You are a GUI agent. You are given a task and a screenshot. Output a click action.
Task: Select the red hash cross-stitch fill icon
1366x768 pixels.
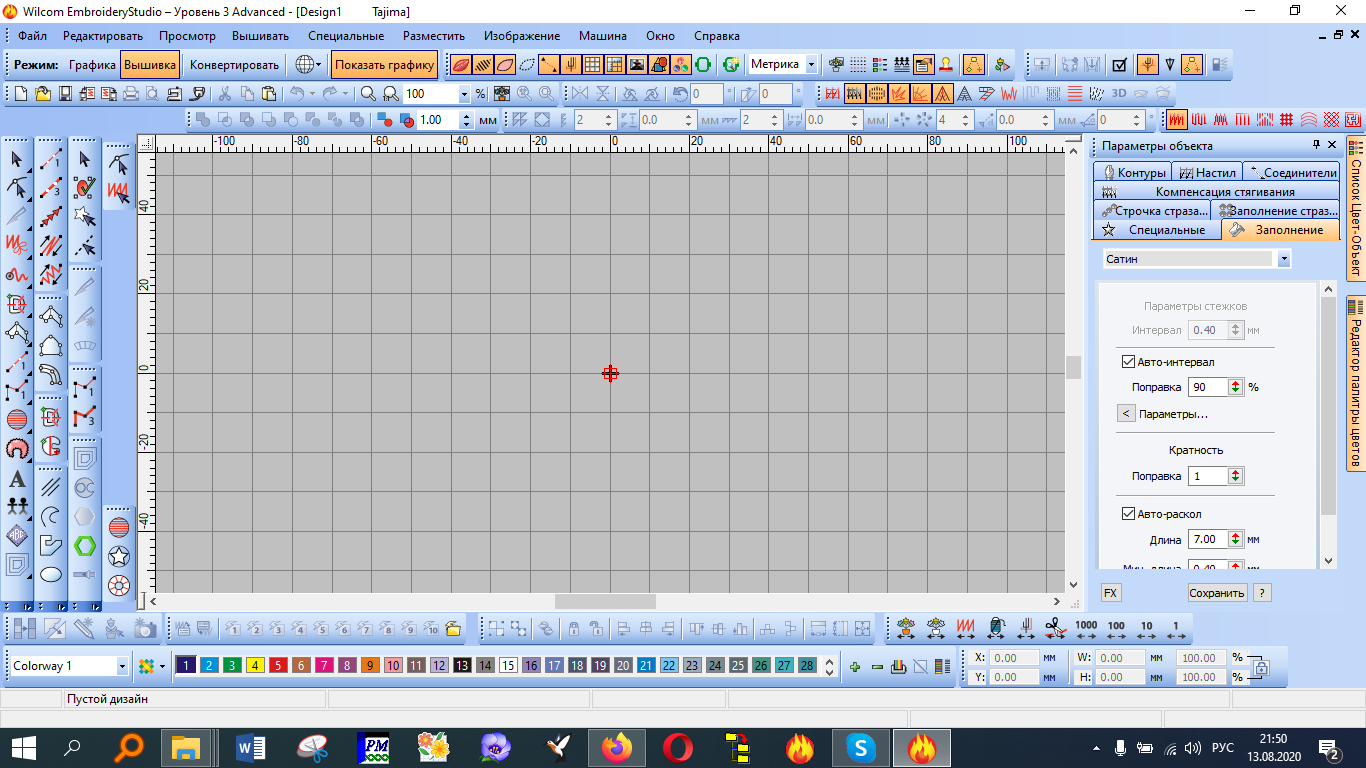1288,119
